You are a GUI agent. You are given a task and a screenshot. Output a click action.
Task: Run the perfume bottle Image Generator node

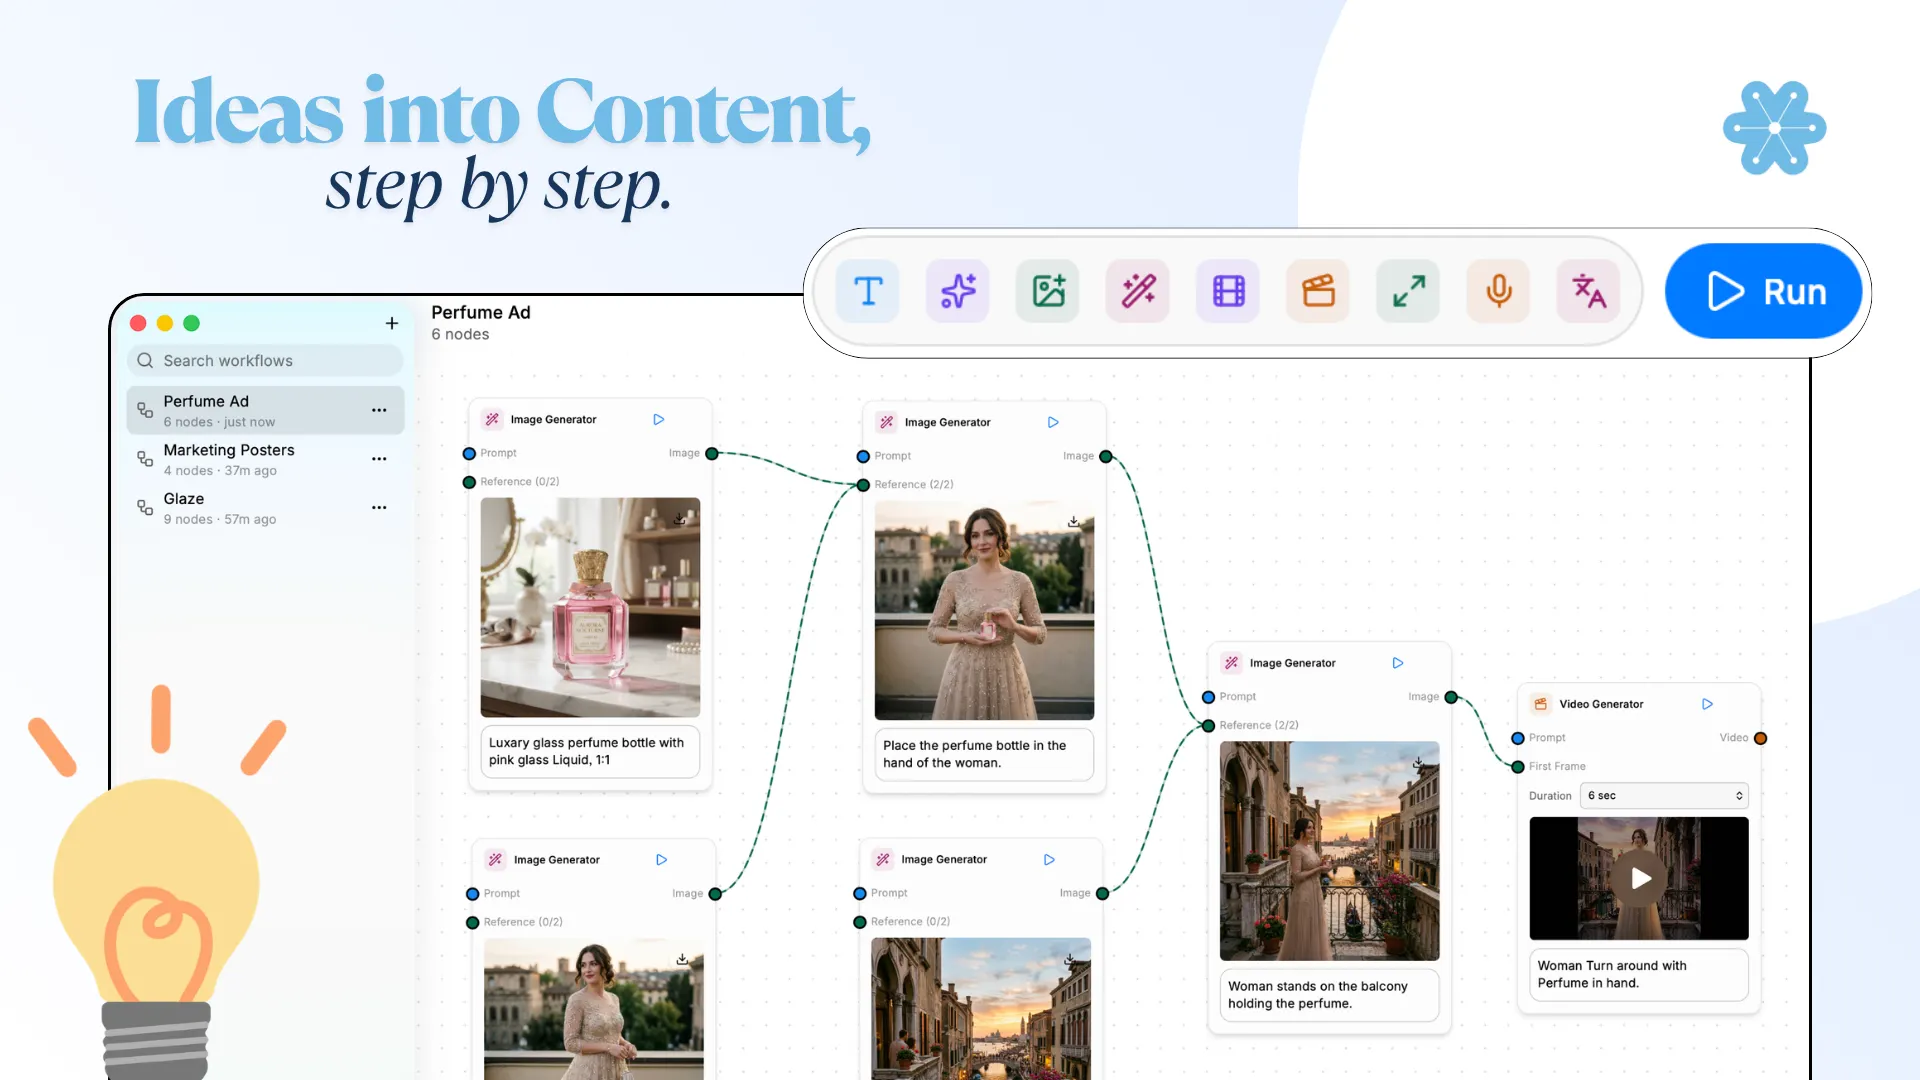pyautogui.click(x=659, y=420)
